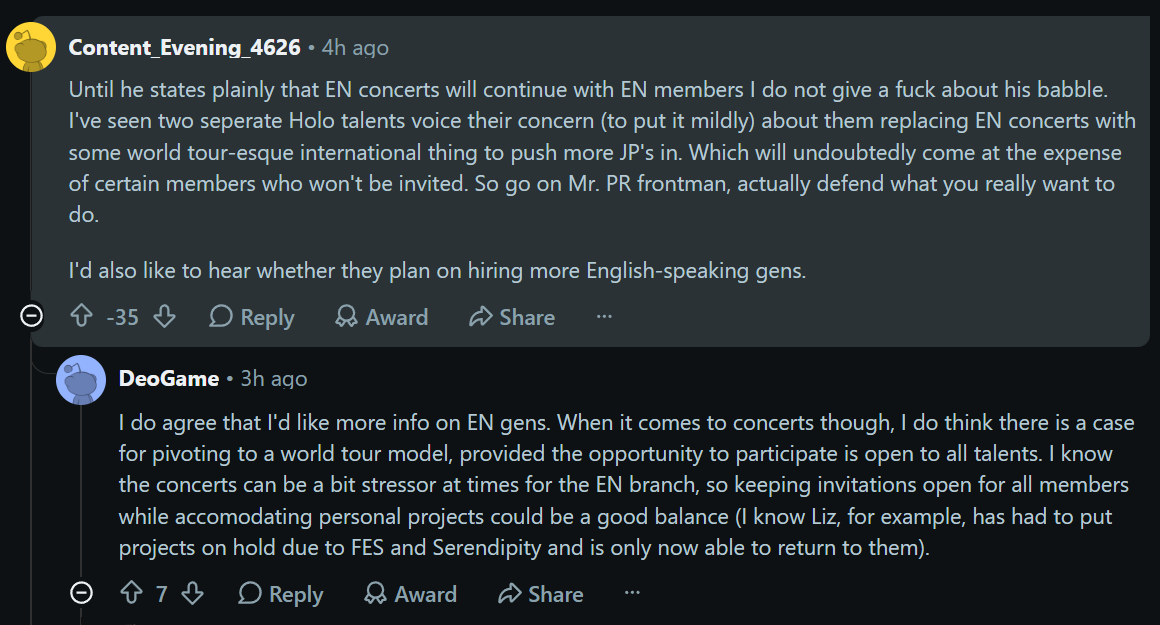Viewport: 1160px width, 625px height.
Task: Open the 4h ago timestamp permalink
Action: [x=355, y=47]
